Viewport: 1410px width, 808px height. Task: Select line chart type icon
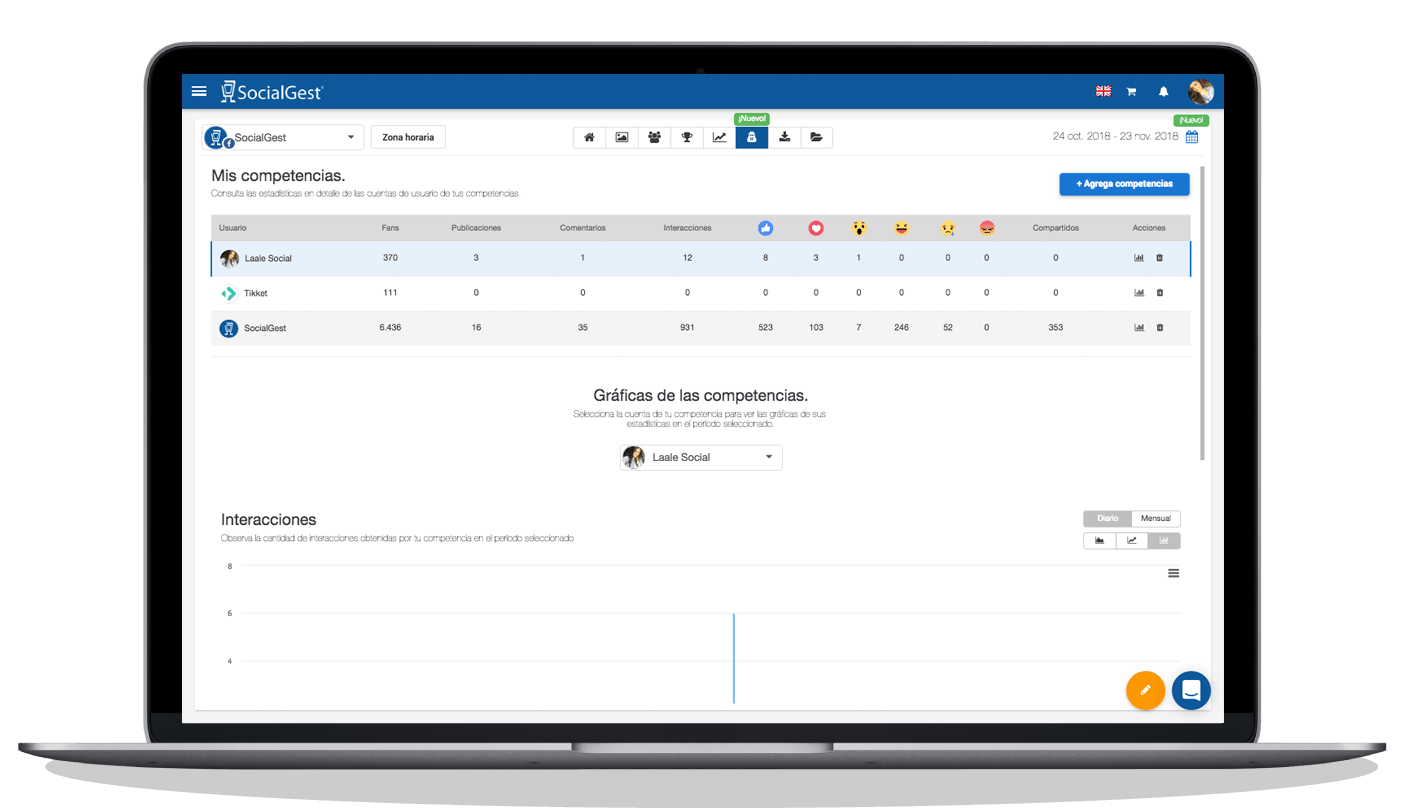[x=1132, y=541]
